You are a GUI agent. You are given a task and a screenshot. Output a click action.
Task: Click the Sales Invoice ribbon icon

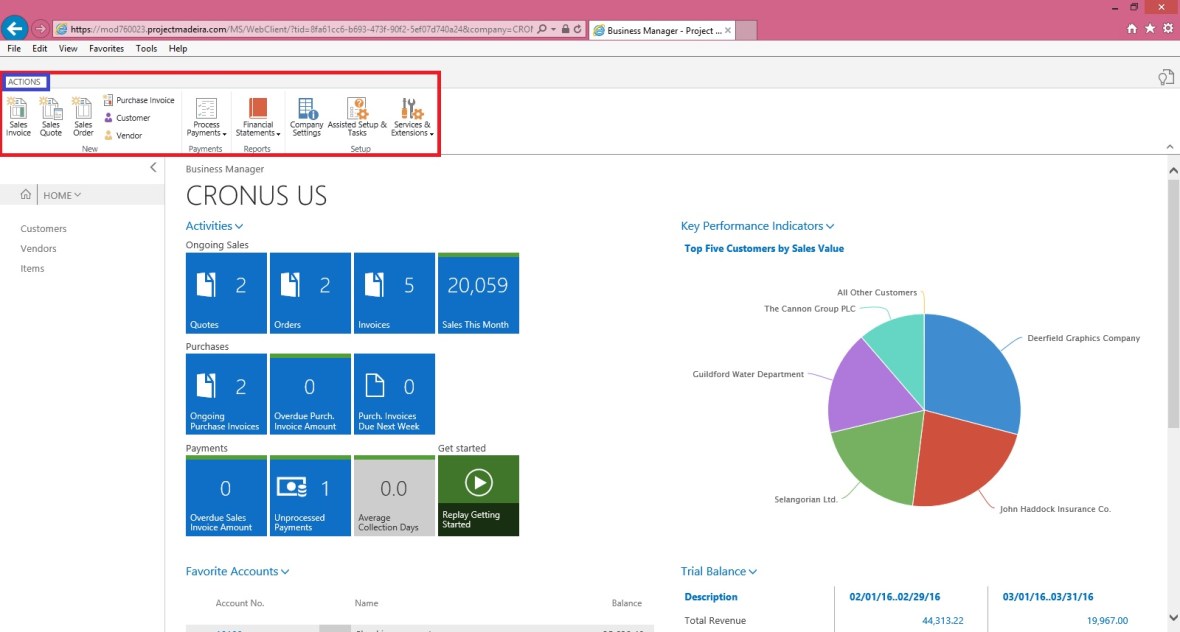[18, 115]
